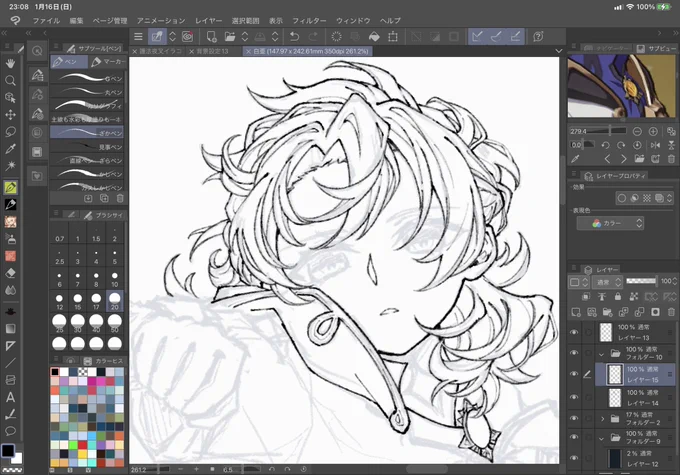Open the 編集 menu
The height and width of the screenshot is (475, 680).
click(76, 20)
